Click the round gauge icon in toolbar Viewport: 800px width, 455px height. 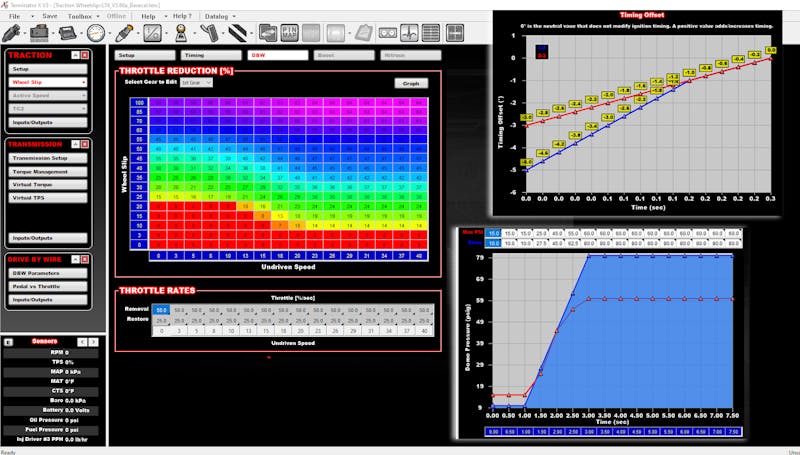[96, 32]
